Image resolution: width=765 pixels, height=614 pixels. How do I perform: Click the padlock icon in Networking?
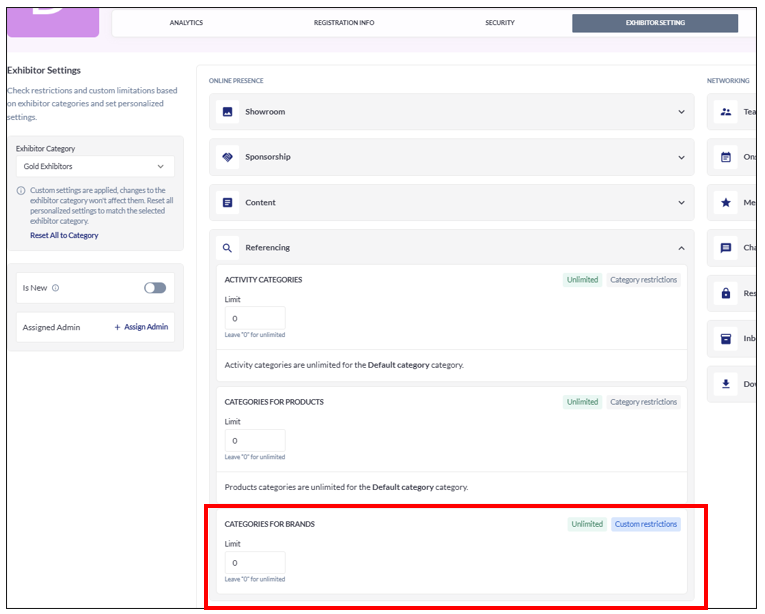click(726, 293)
